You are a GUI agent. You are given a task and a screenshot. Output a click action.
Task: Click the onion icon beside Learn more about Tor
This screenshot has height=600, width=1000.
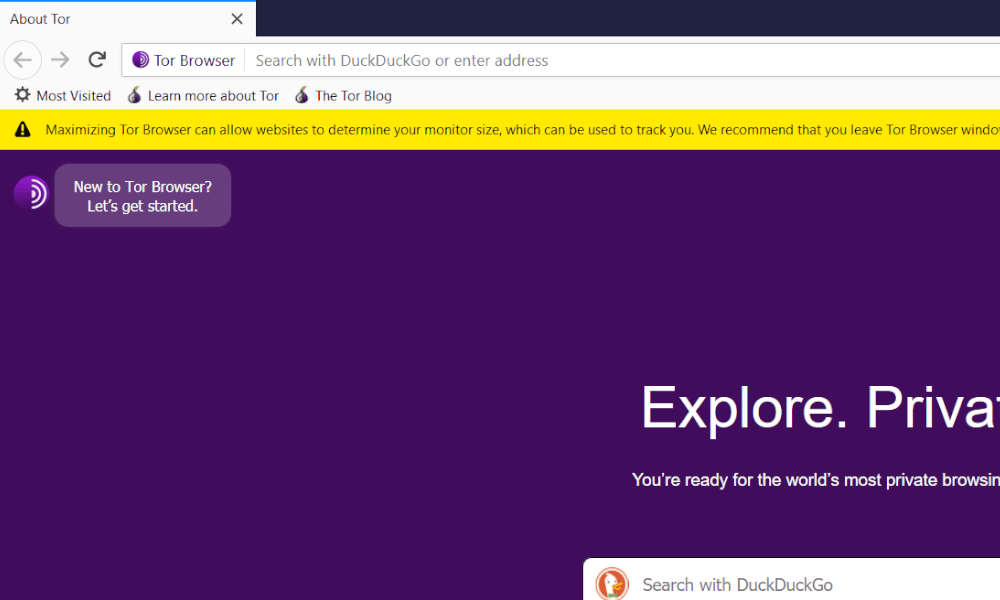134,95
